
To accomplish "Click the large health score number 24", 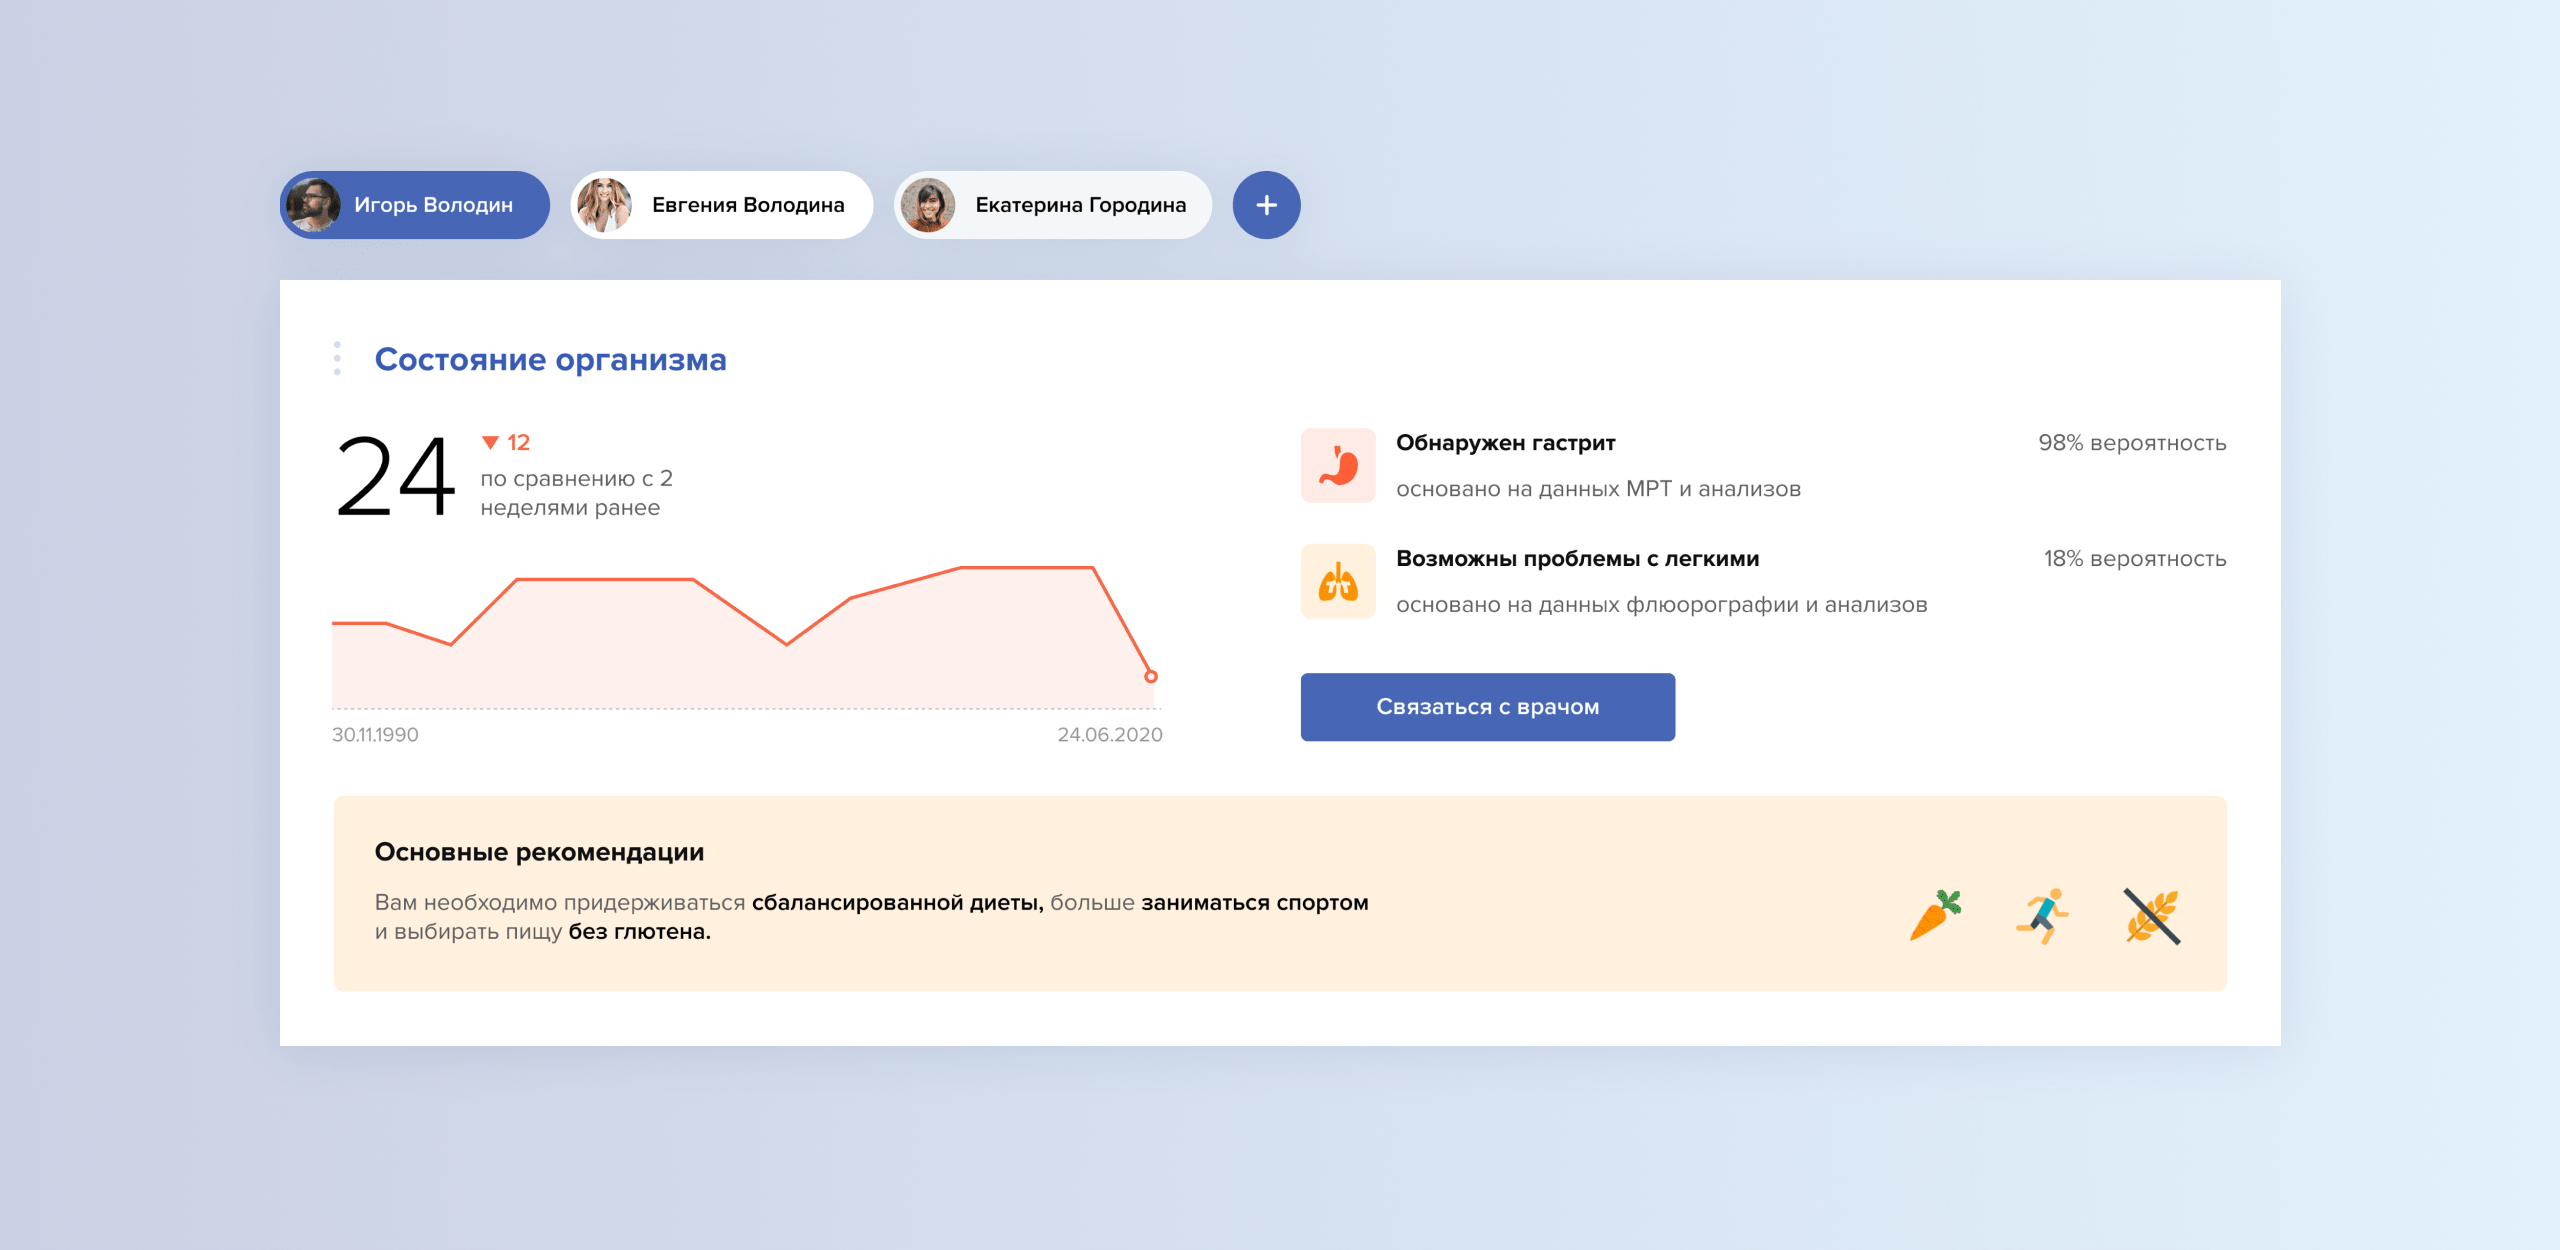I will pos(395,477).
